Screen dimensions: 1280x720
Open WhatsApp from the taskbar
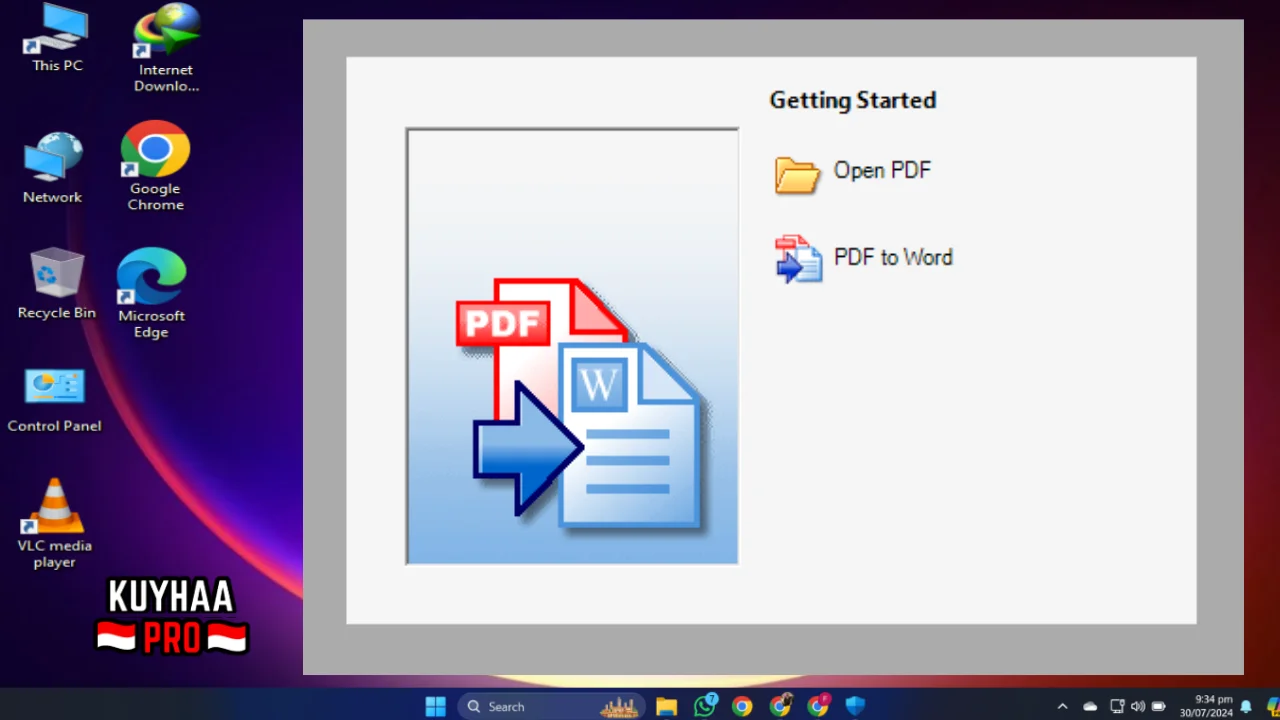tap(705, 706)
